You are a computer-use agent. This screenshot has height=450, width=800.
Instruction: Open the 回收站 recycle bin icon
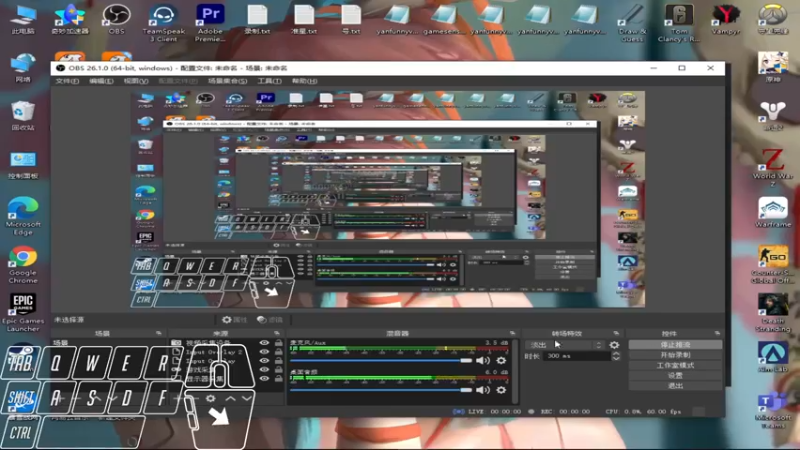pos(22,115)
